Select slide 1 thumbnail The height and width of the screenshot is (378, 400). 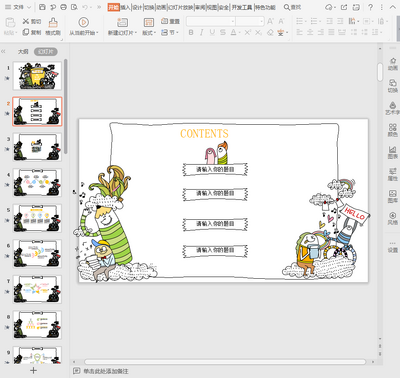tap(37, 76)
